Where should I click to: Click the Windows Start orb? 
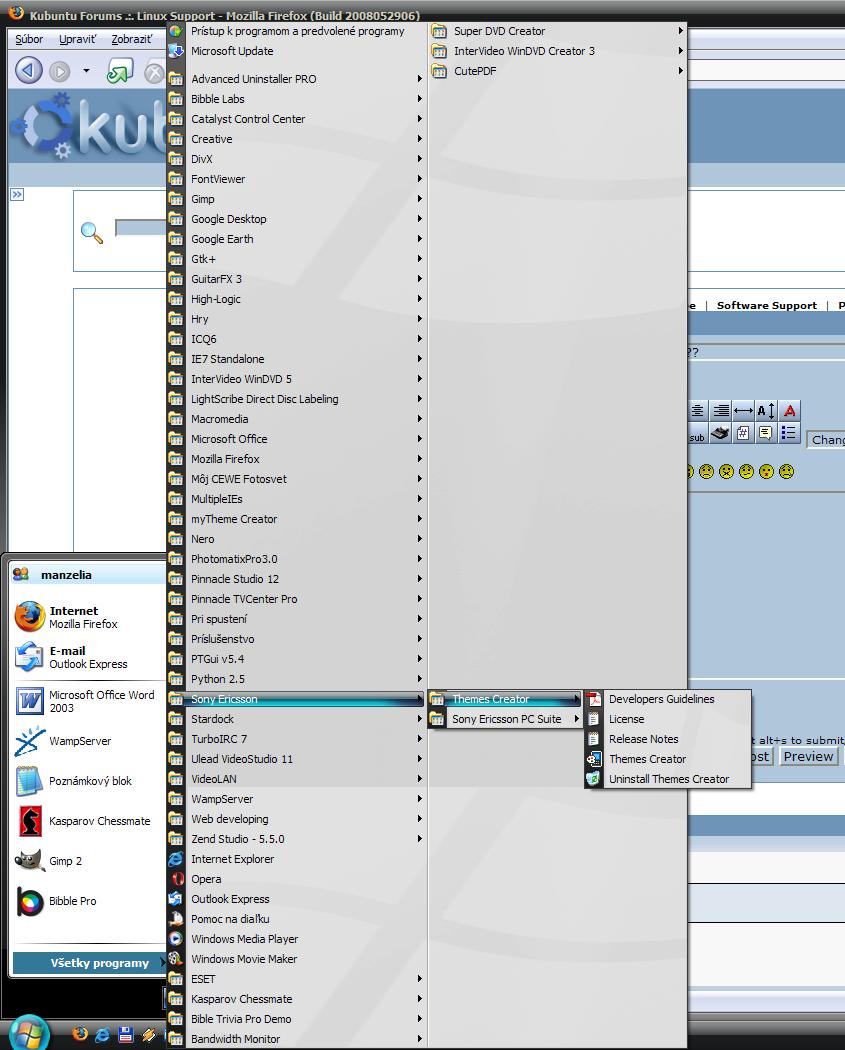click(27, 1032)
